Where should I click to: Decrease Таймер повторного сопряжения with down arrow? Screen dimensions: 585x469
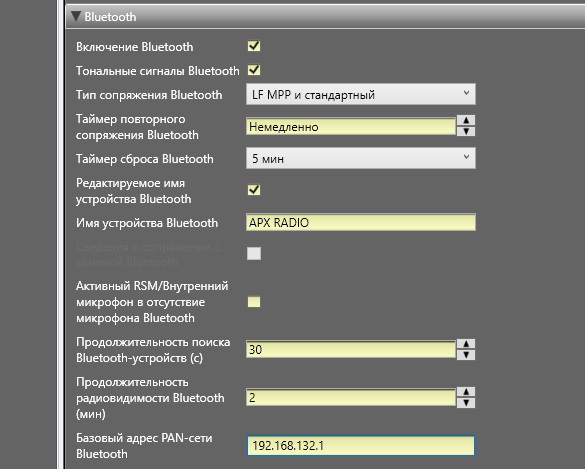[x=466, y=131]
